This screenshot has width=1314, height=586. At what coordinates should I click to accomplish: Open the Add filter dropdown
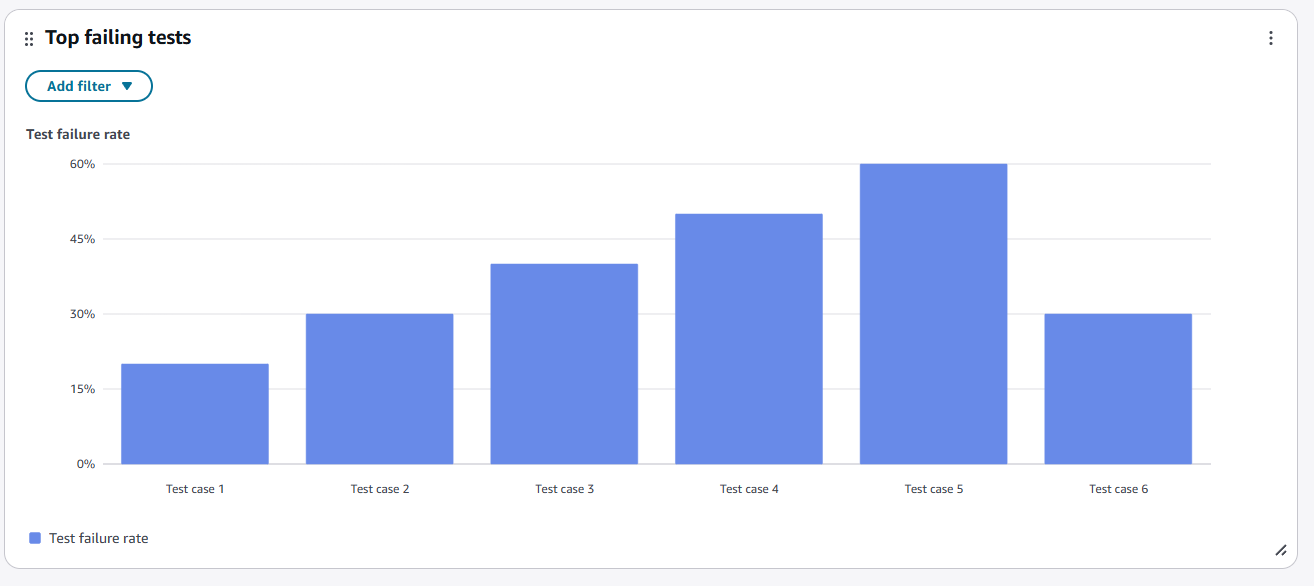89,86
